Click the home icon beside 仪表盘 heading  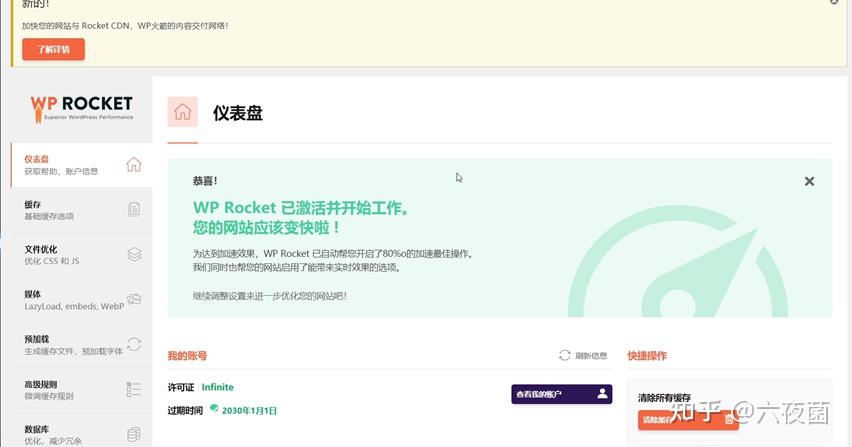(x=183, y=112)
